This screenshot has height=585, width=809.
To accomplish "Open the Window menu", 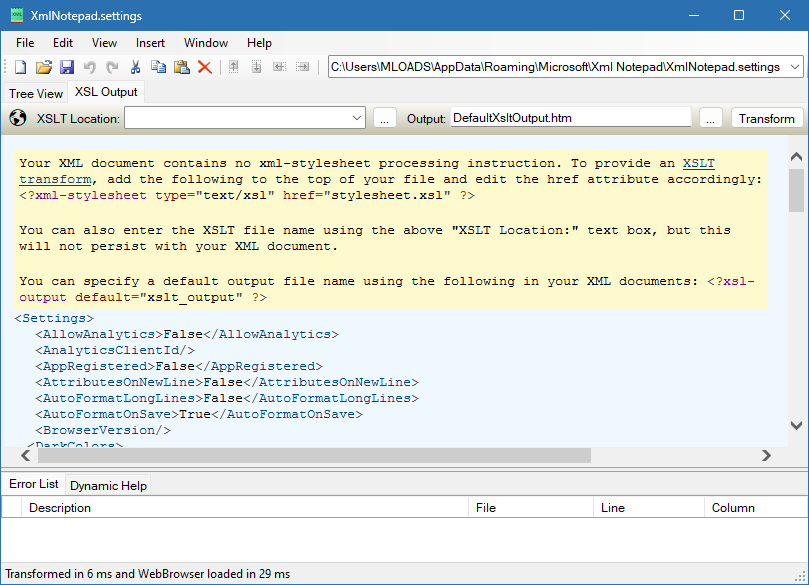I will point(206,43).
